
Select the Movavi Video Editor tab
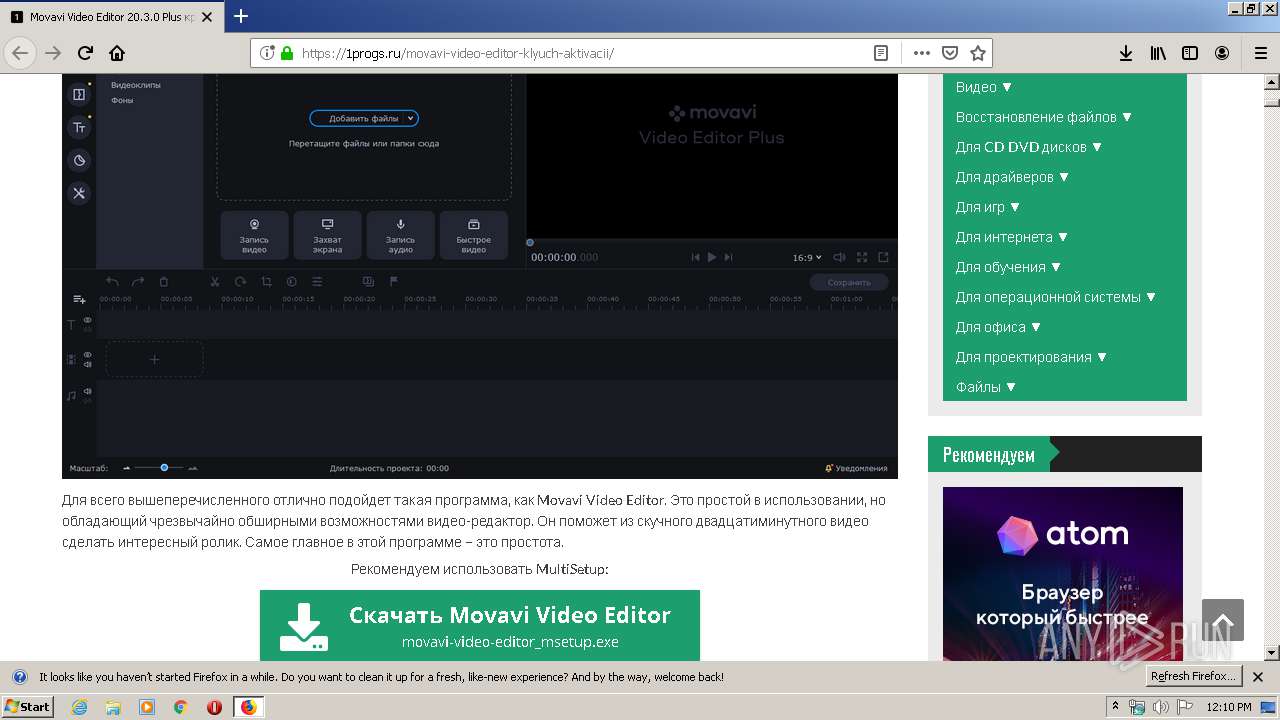coord(111,17)
